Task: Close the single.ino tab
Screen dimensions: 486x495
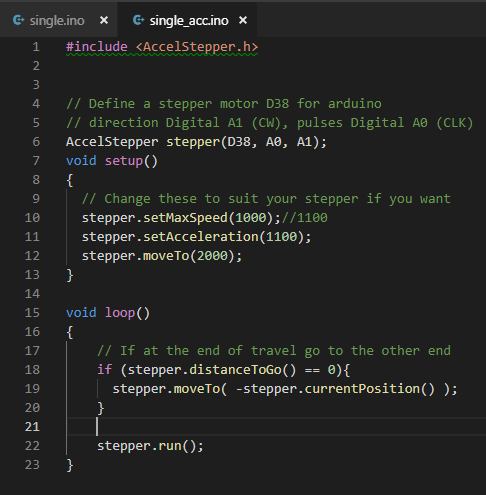Action: click(x=104, y=20)
